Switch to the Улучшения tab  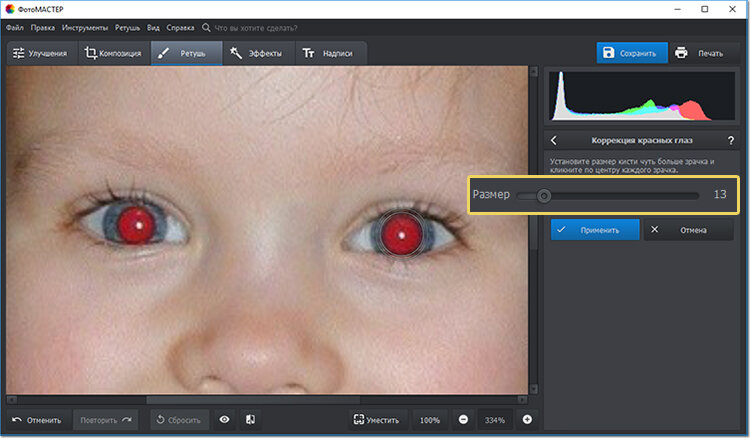[x=42, y=53]
